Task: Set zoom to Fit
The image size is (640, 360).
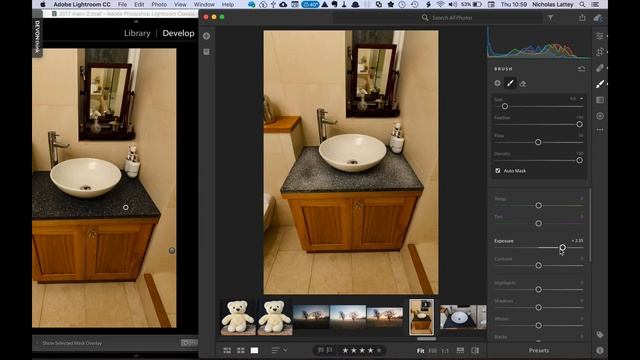Action: click(x=420, y=351)
